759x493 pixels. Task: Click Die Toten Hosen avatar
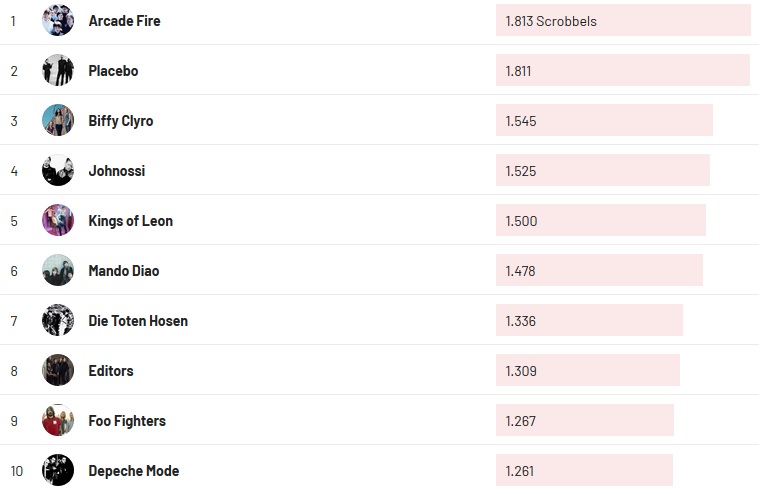coord(58,320)
